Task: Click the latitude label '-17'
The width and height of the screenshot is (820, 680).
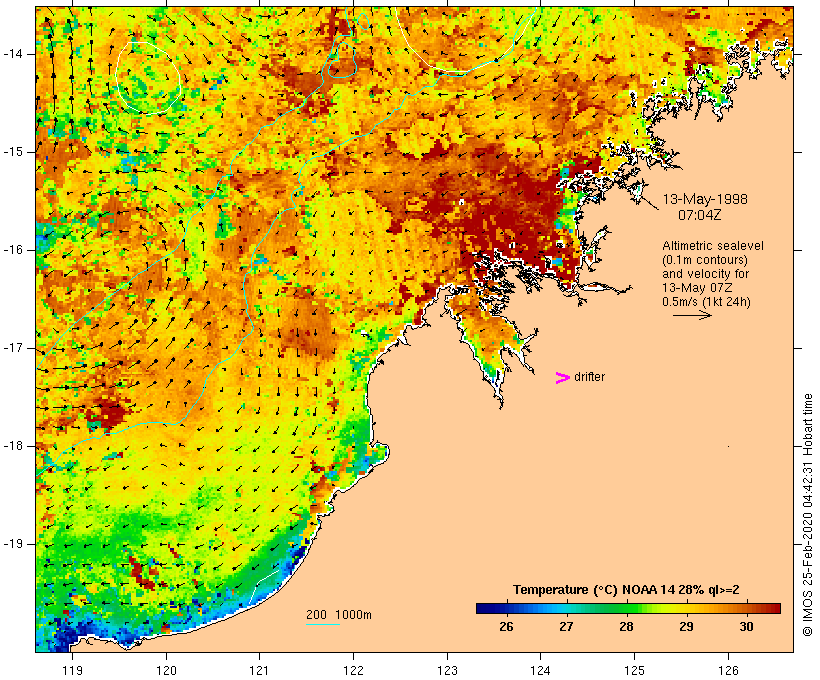Action: coord(13,348)
